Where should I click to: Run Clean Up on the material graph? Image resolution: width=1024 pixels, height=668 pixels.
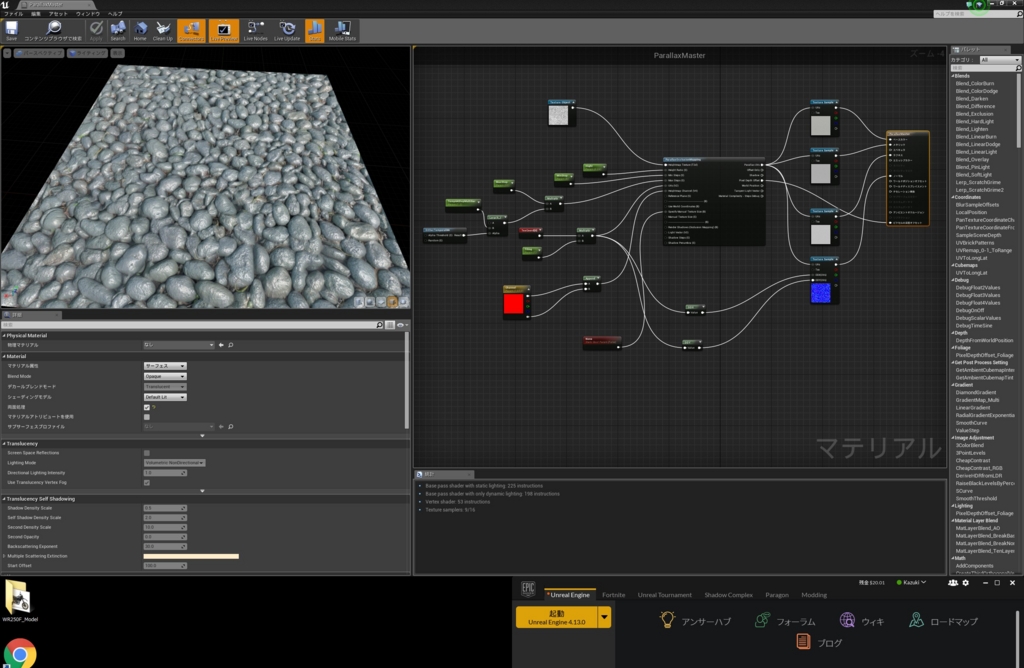click(163, 30)
